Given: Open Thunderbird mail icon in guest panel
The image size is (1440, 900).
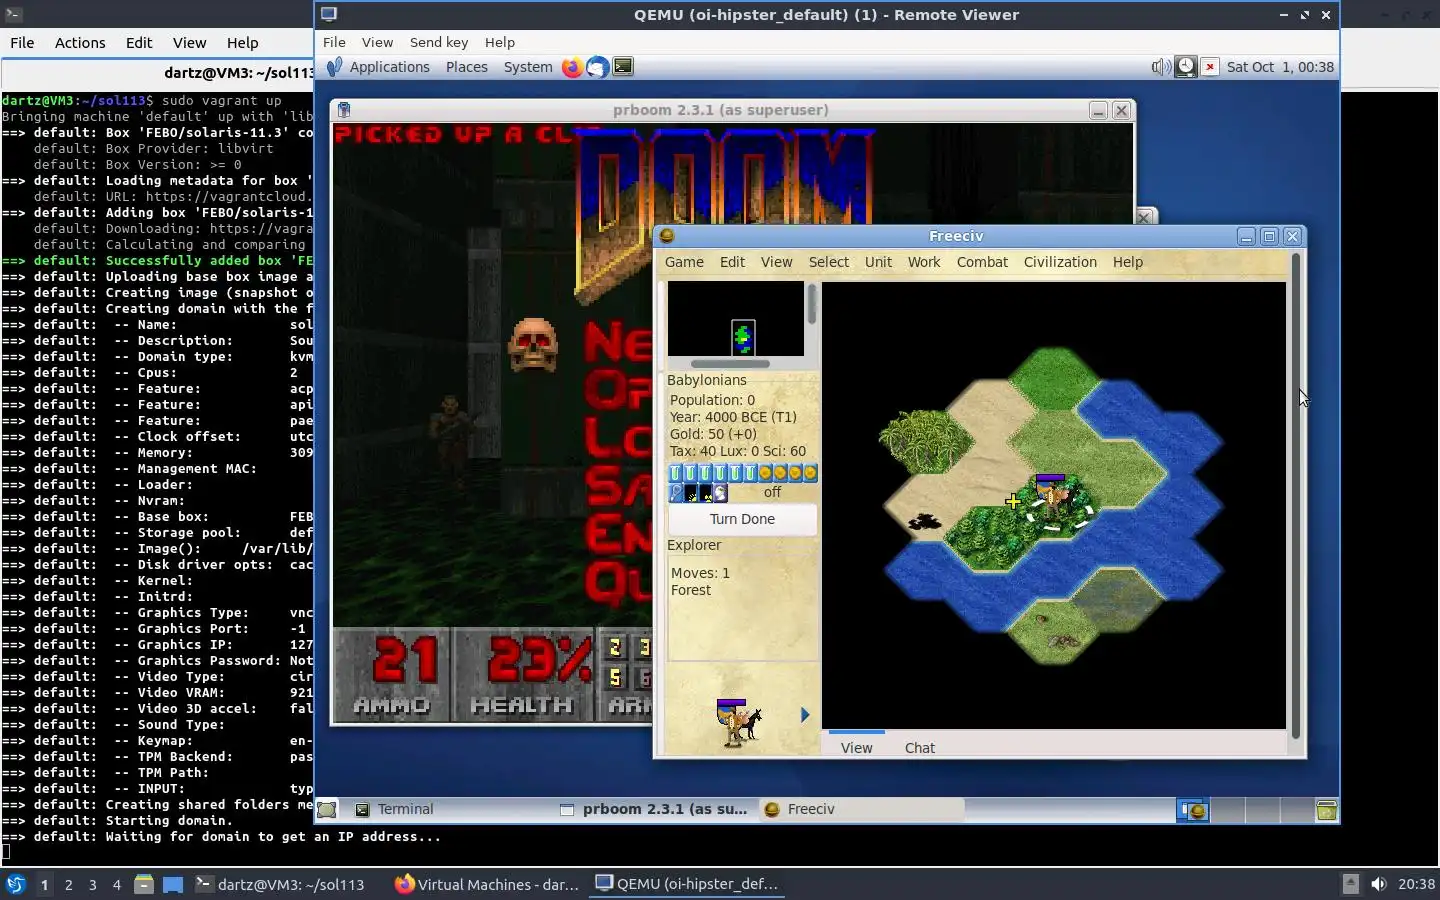Looking at the screenshot, I should tap(597, 67).
